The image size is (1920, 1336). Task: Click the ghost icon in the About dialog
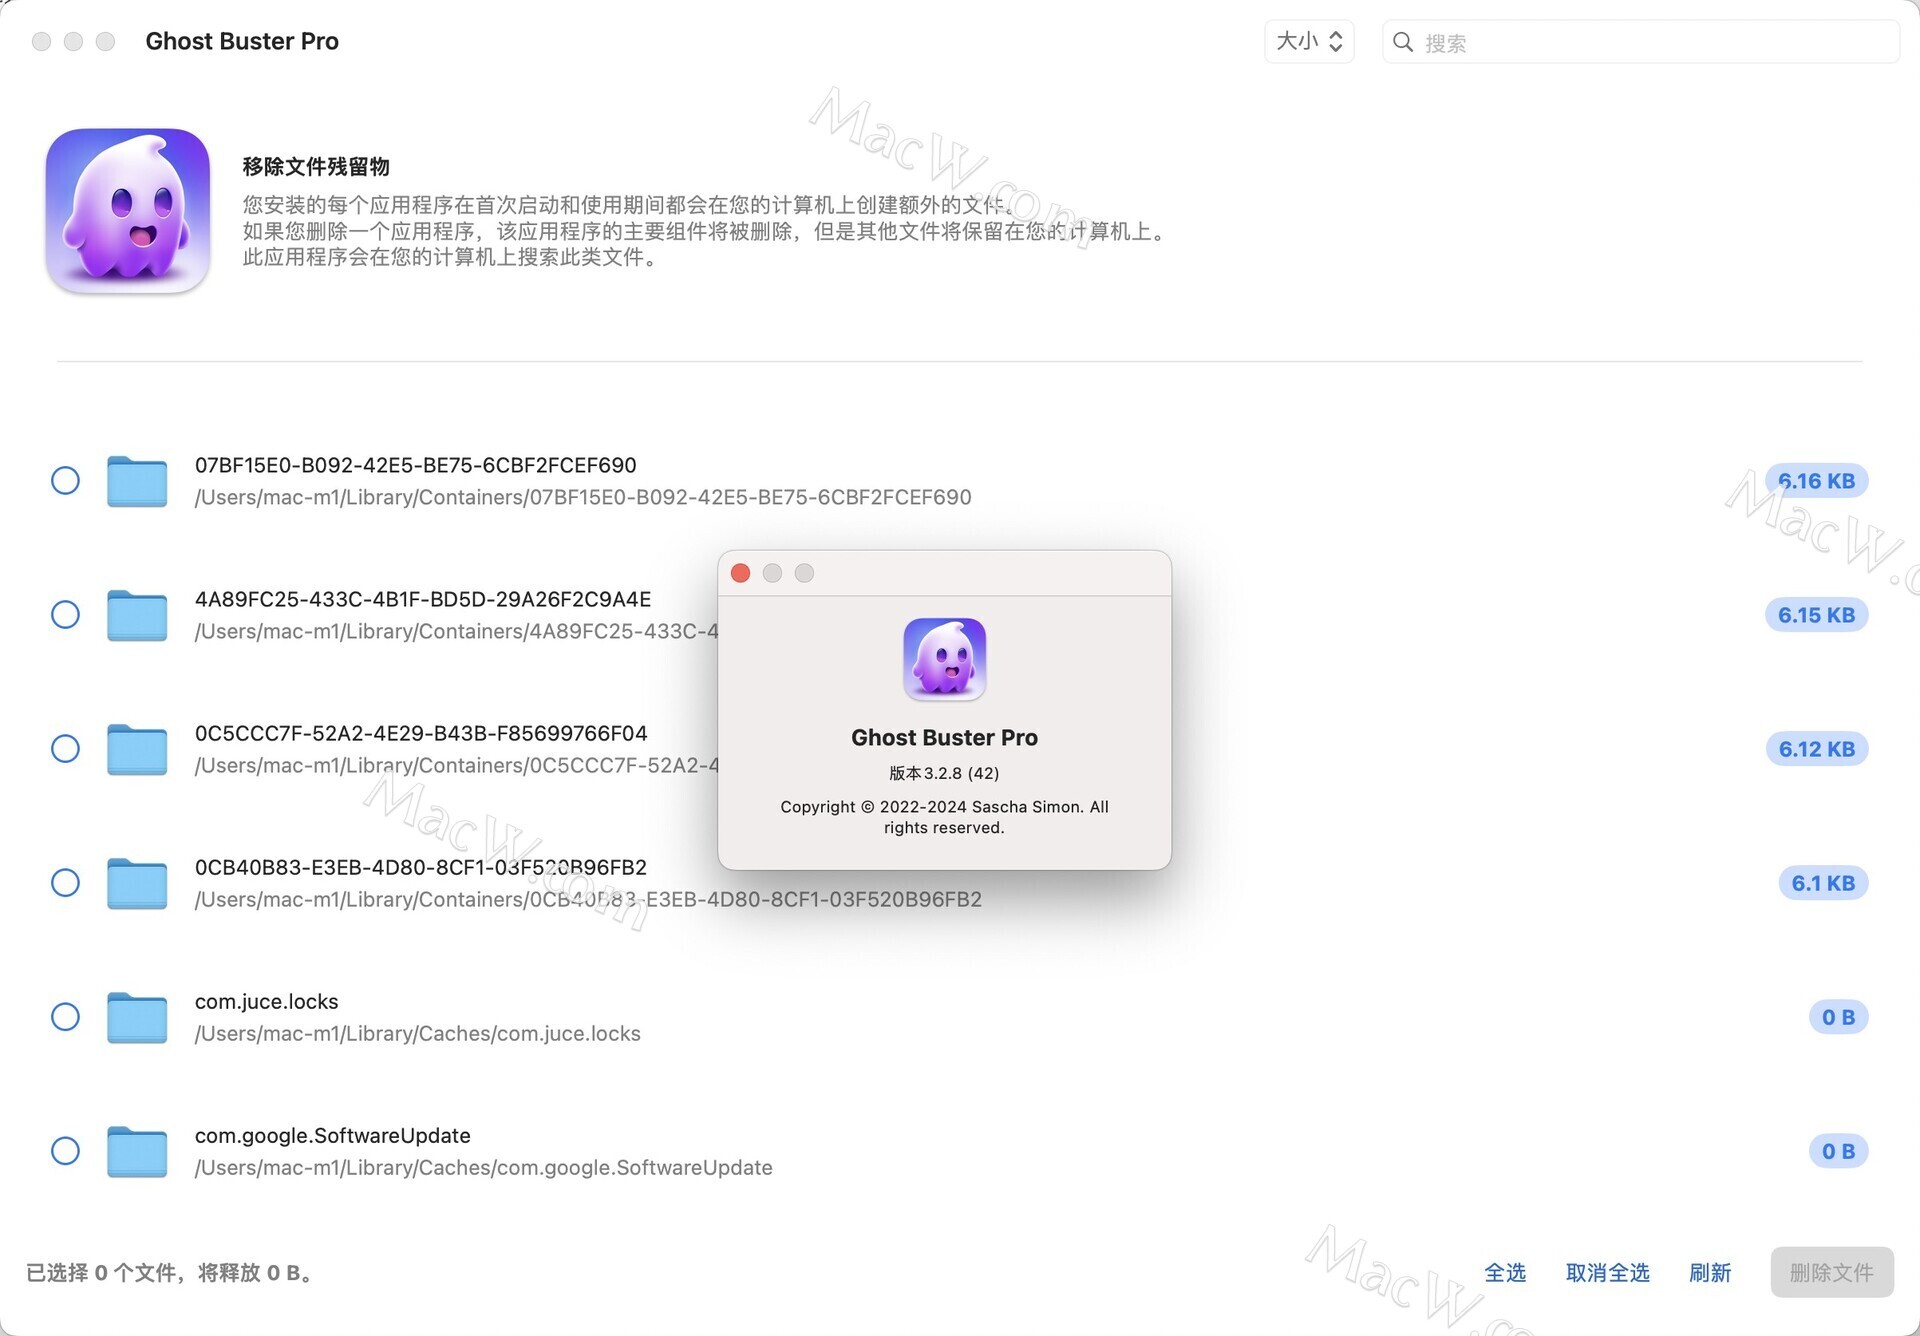944,659
